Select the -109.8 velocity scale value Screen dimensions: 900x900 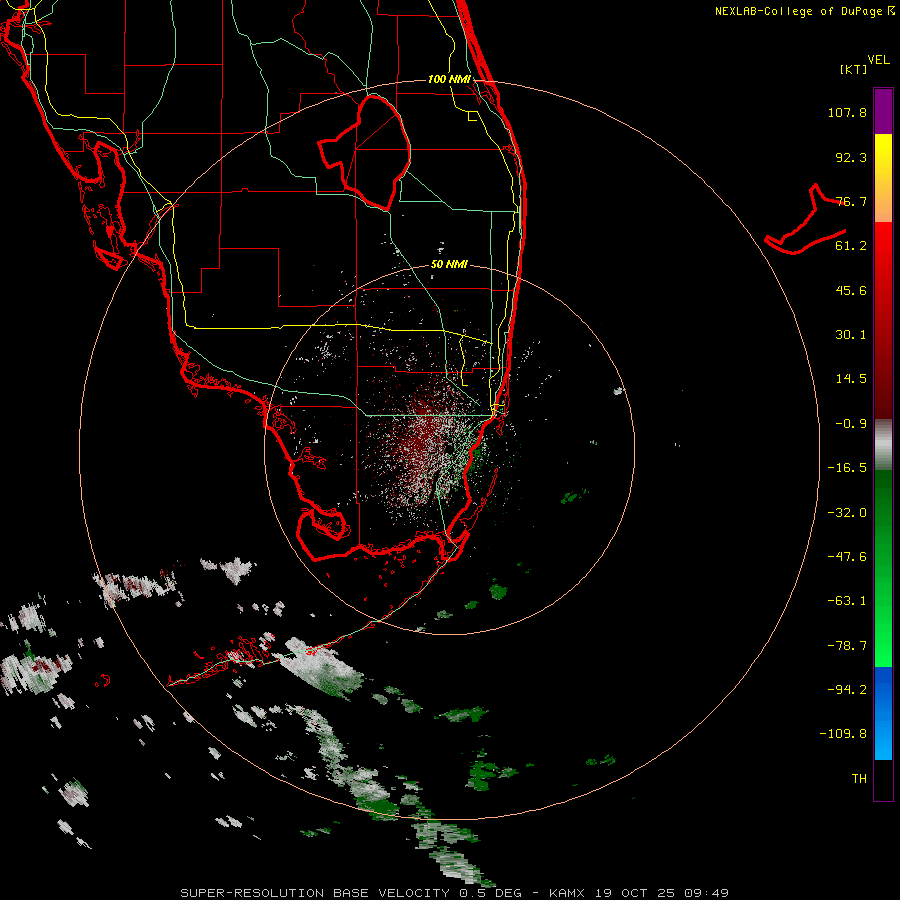tap(843, 734)
